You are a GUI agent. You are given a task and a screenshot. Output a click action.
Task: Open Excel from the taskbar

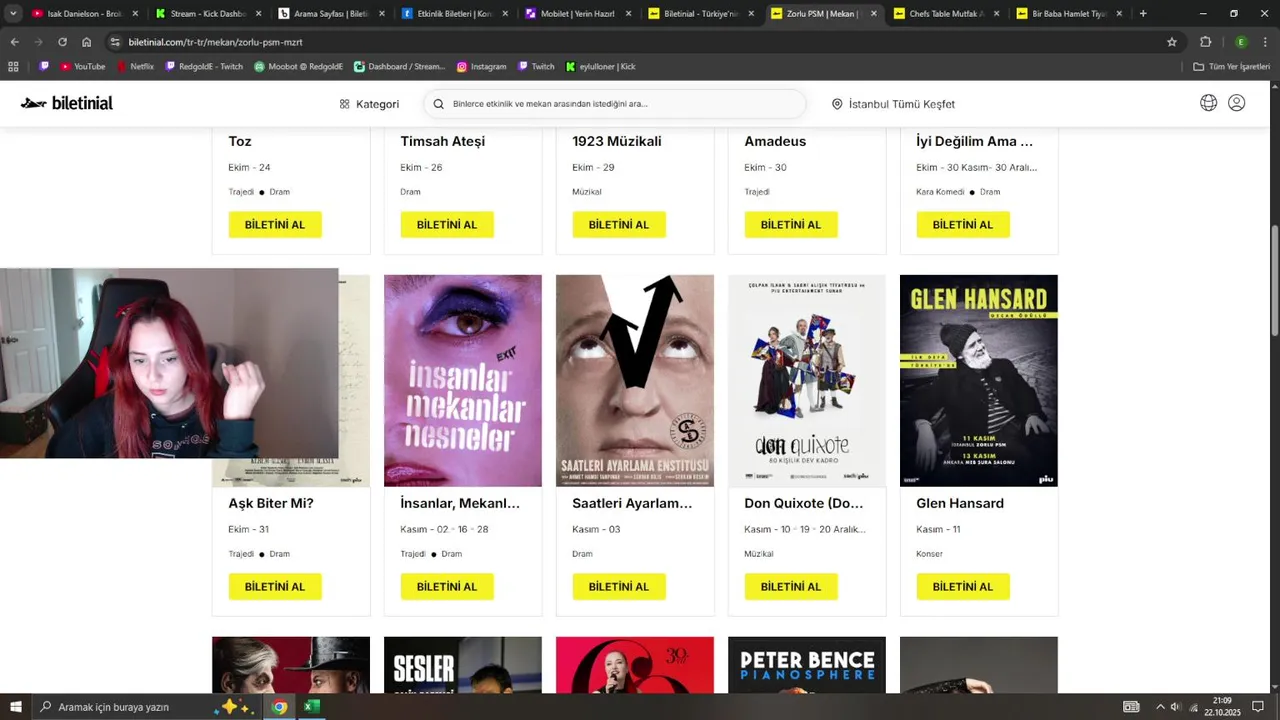click(x=311, y=707)
